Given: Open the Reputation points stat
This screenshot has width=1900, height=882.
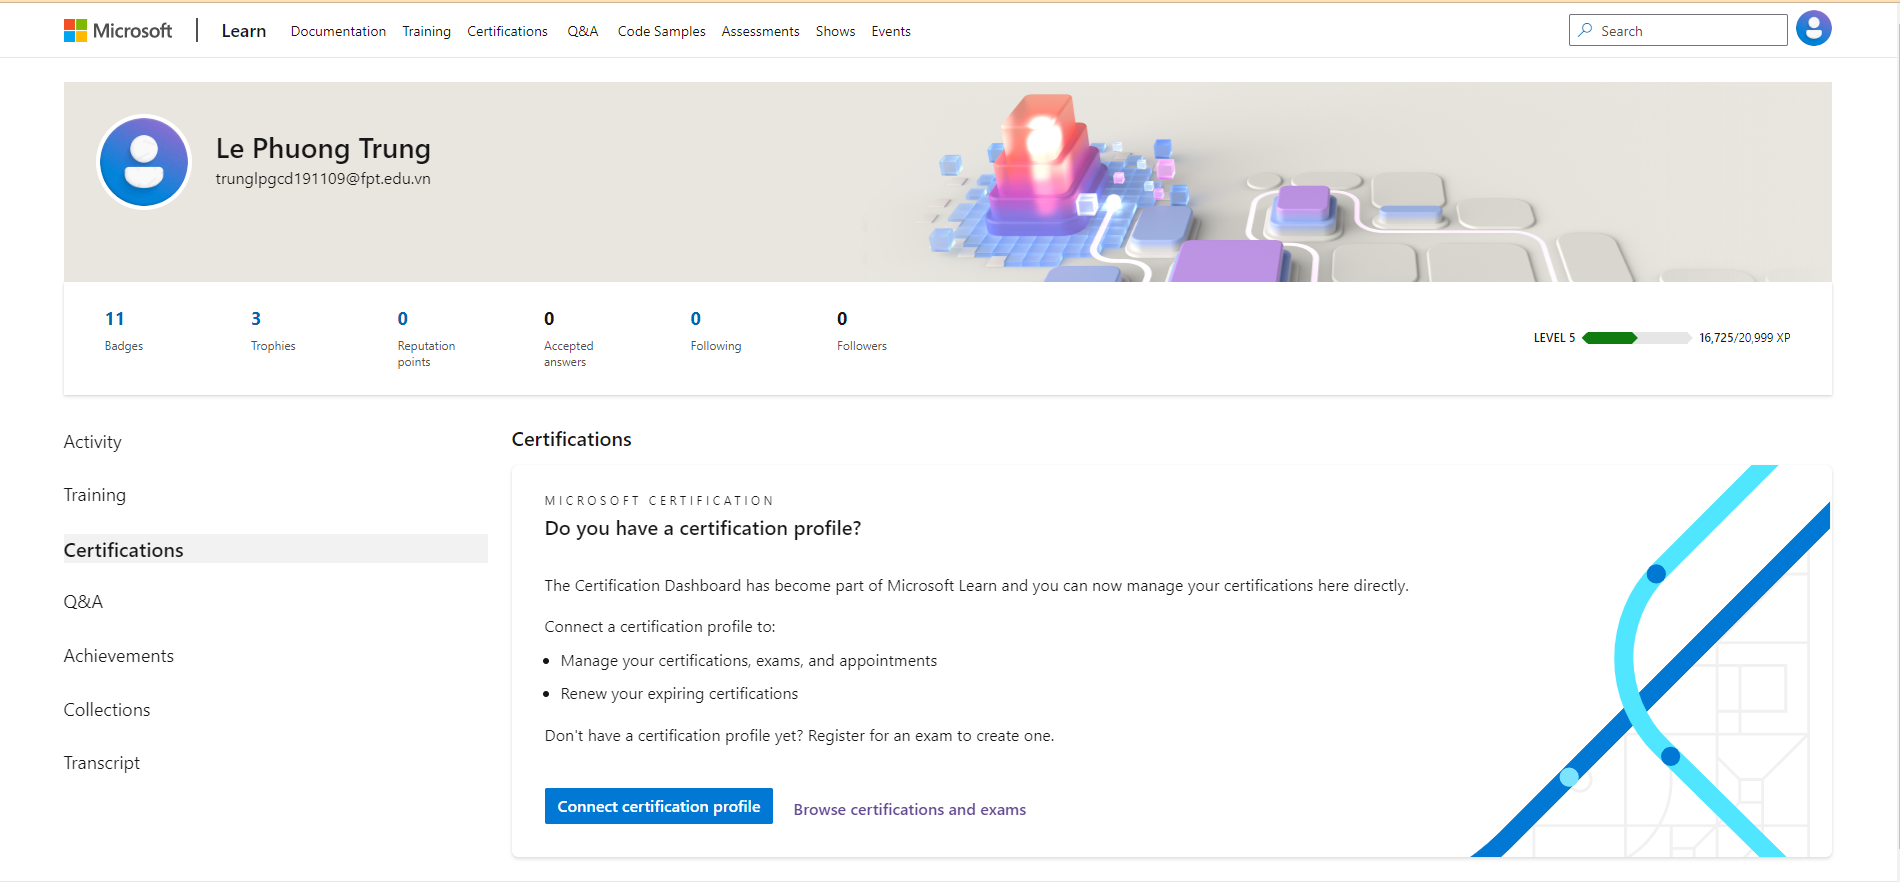Looking at the screenshot, I should coord(426,339).
